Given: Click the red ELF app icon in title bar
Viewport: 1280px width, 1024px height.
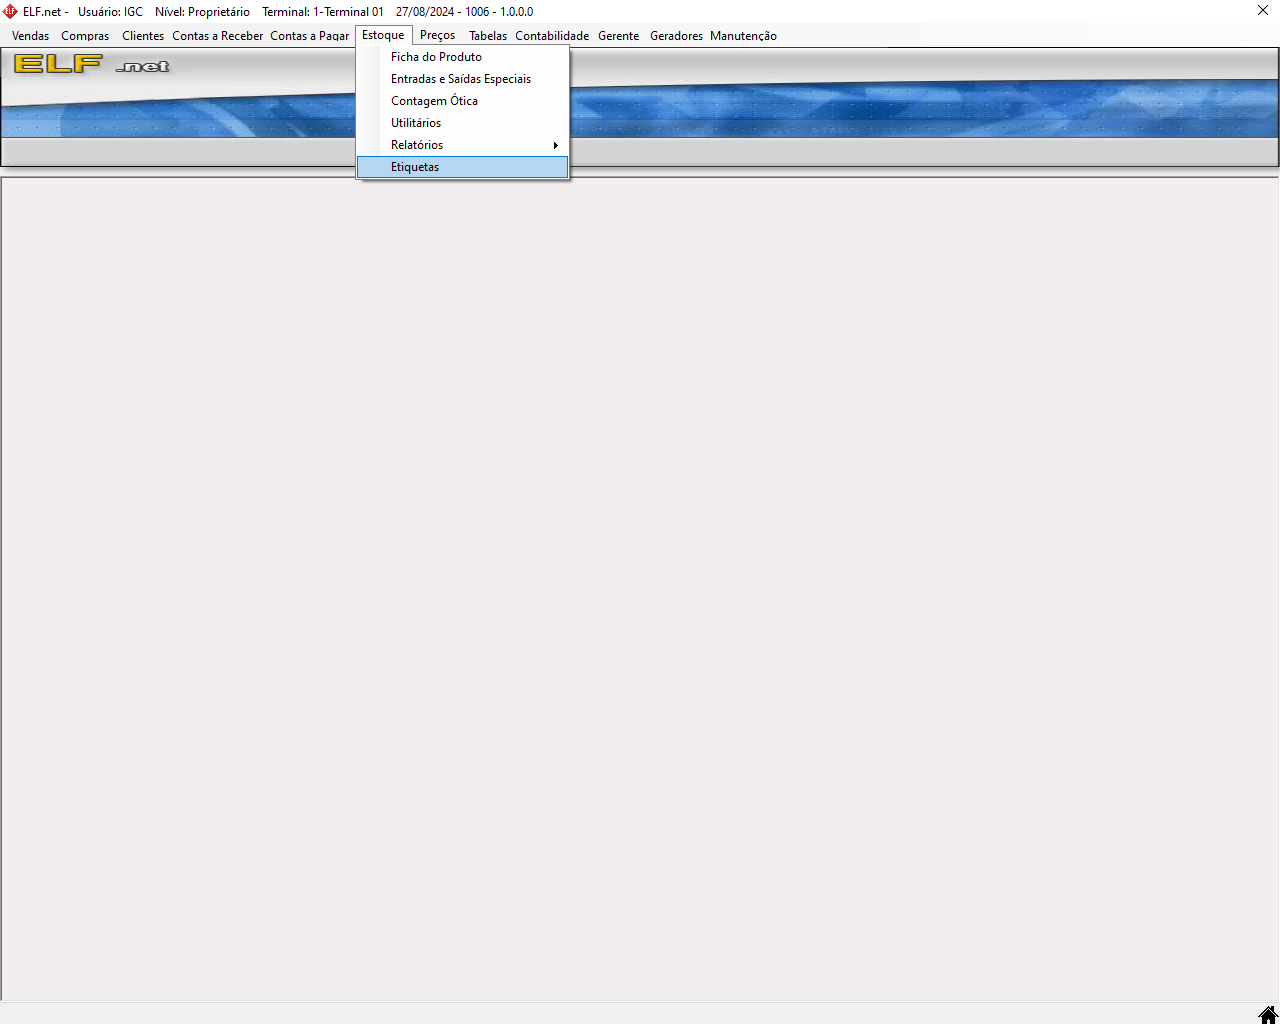Looking at the screenshot, I should 10,12.
